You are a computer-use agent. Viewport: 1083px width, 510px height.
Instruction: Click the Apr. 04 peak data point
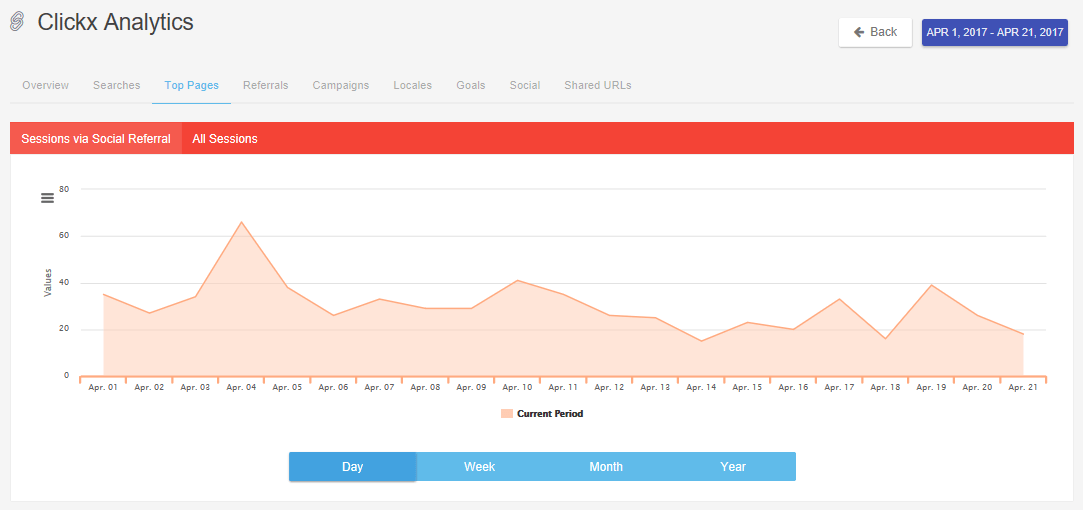click(241, 222)
